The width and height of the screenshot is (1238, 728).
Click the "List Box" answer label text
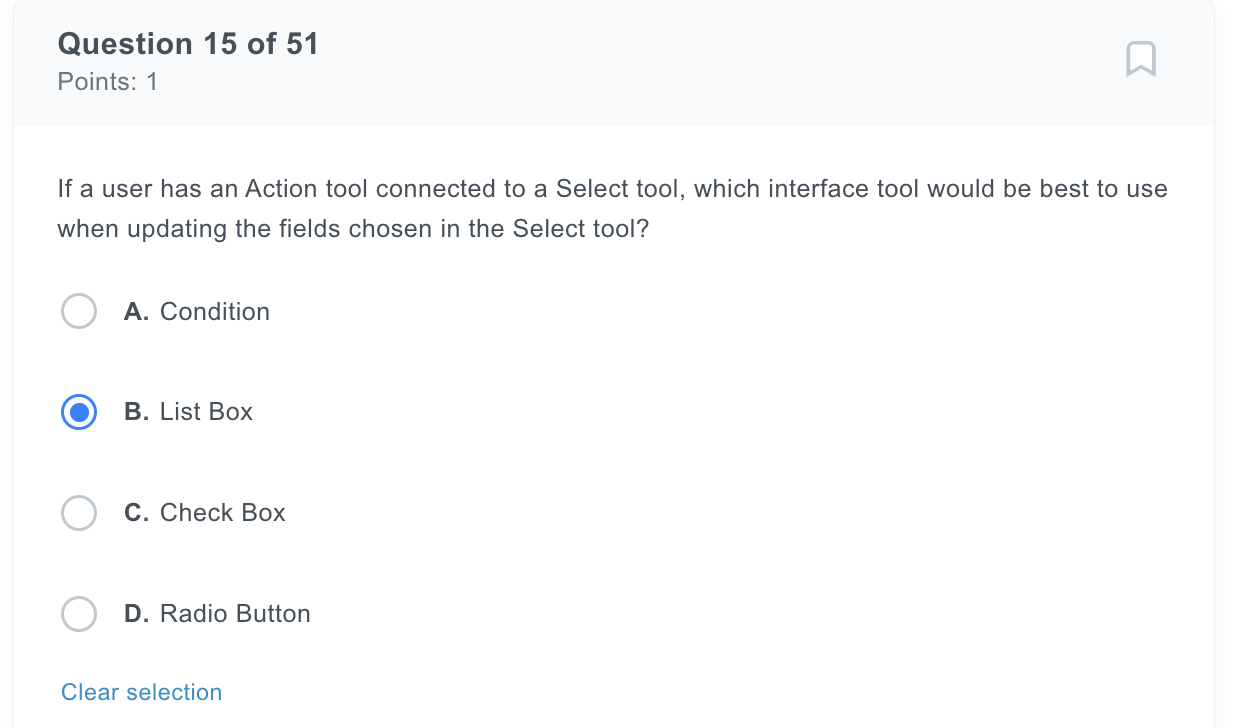(x=206, y=412)
